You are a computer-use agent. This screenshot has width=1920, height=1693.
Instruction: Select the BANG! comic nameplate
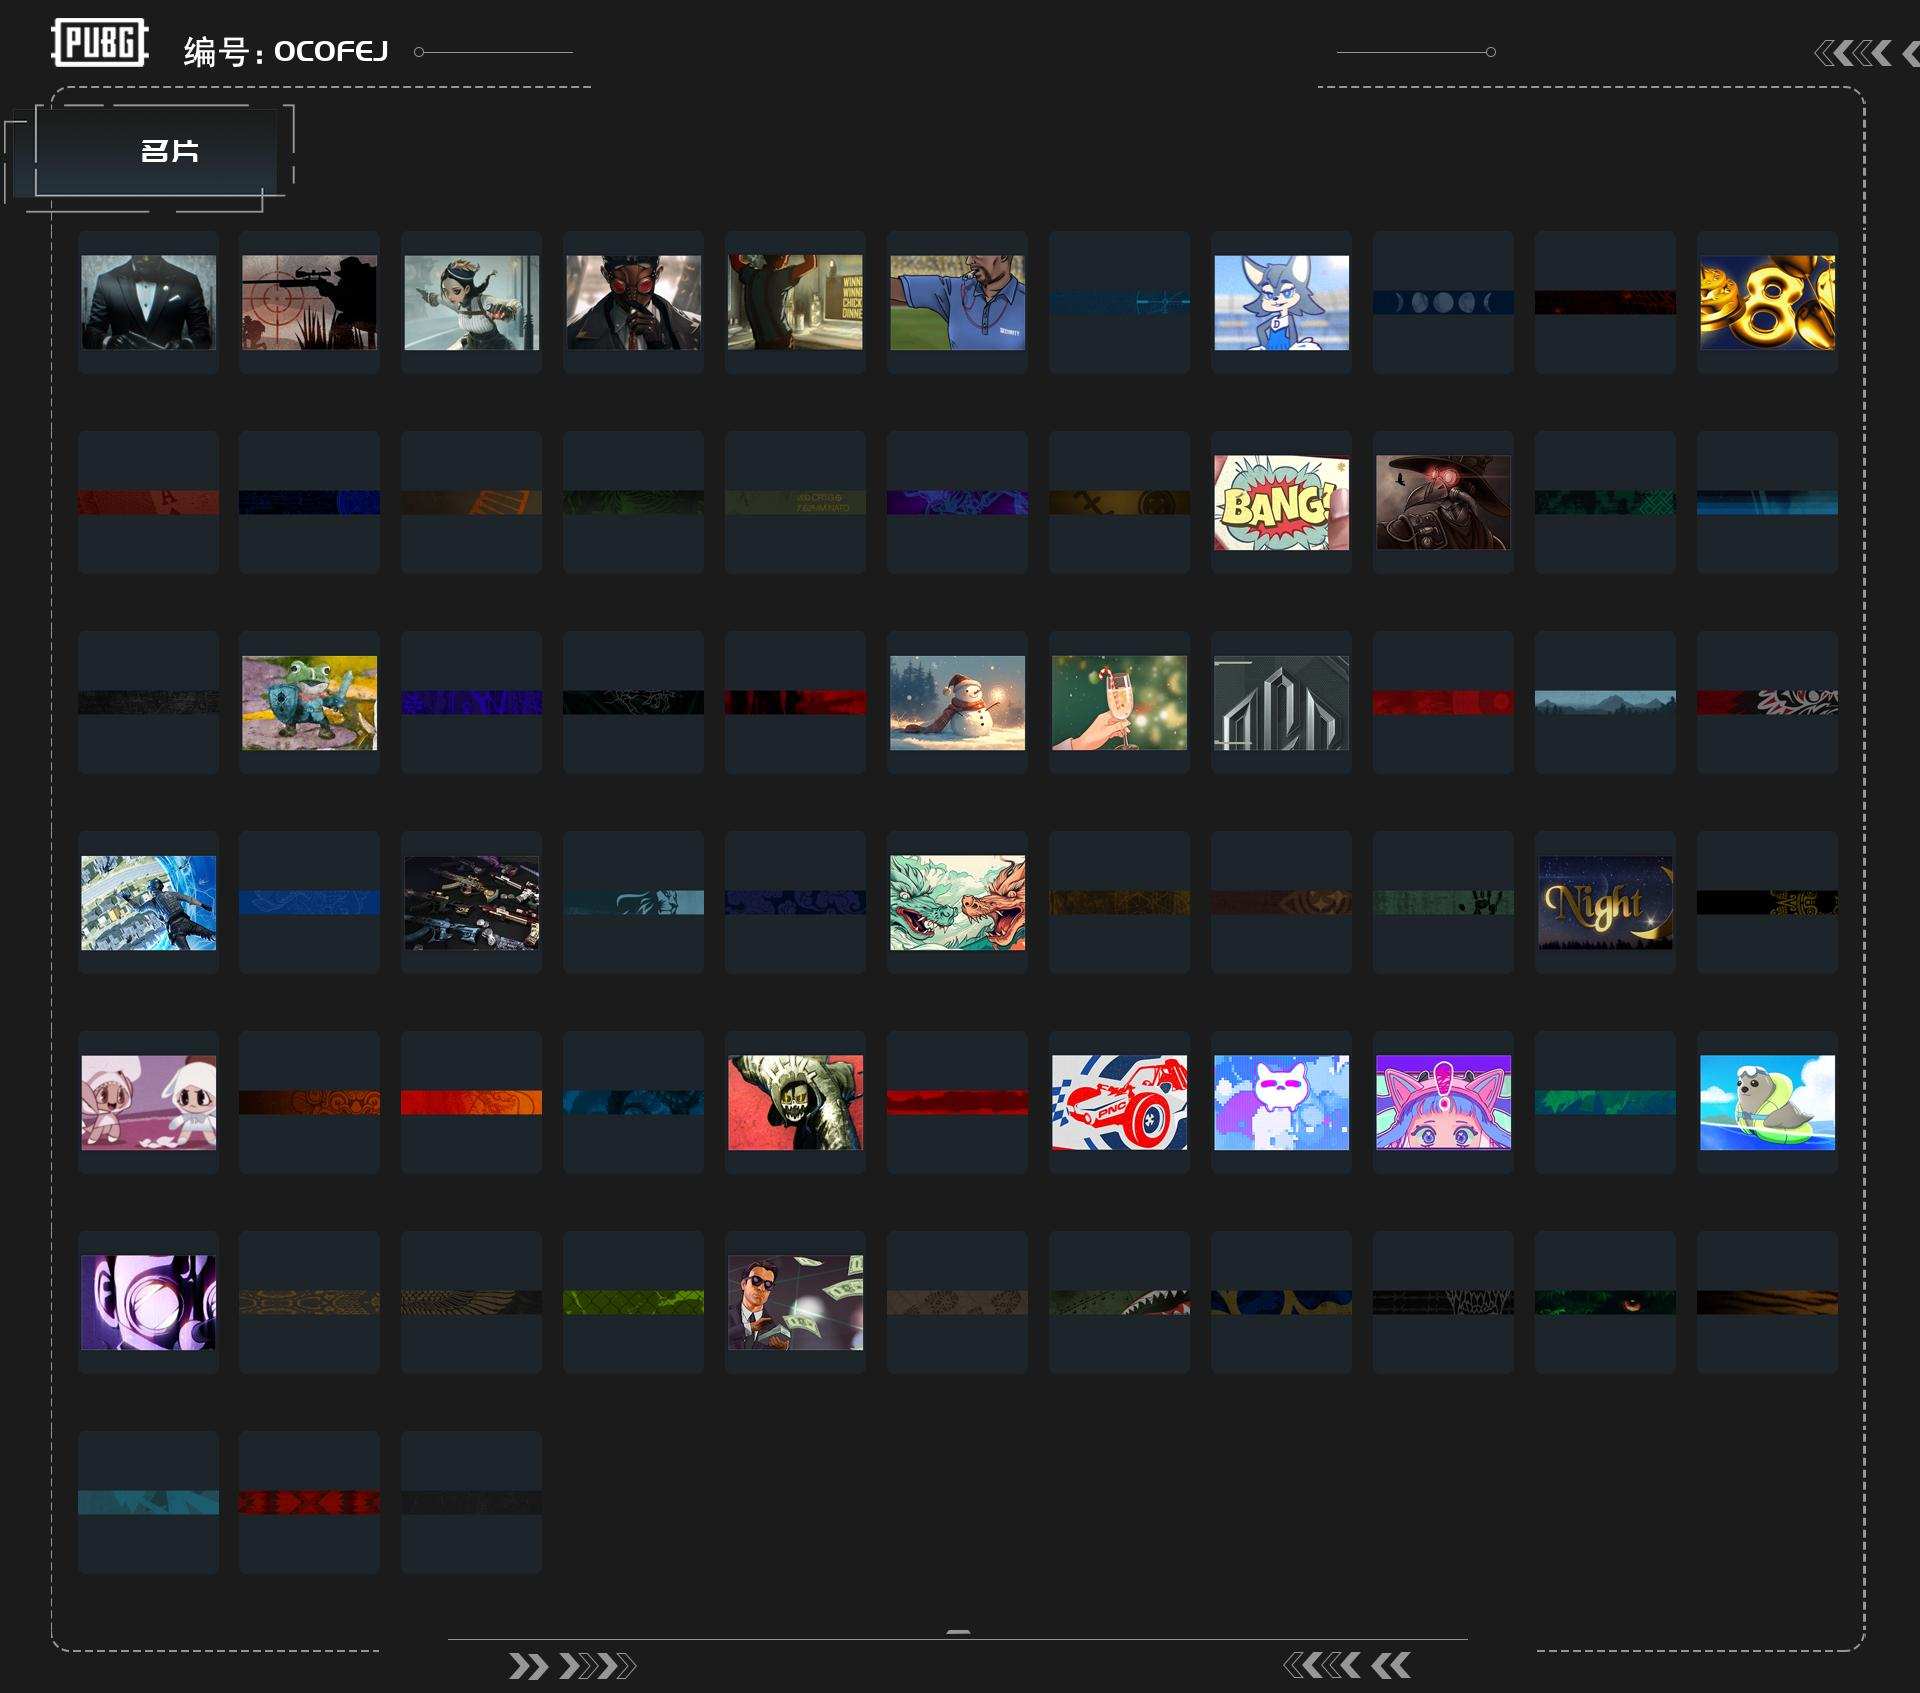pyautogui.click(x=1282, y=502)
